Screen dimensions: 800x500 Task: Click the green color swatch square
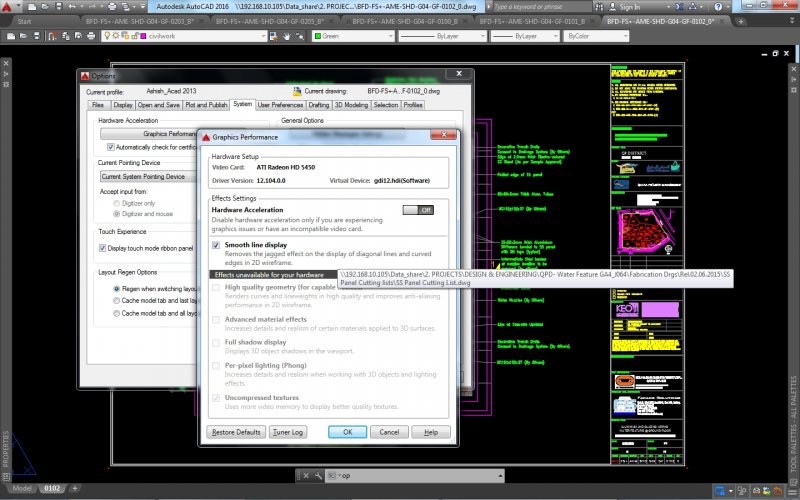pos(318,36)
